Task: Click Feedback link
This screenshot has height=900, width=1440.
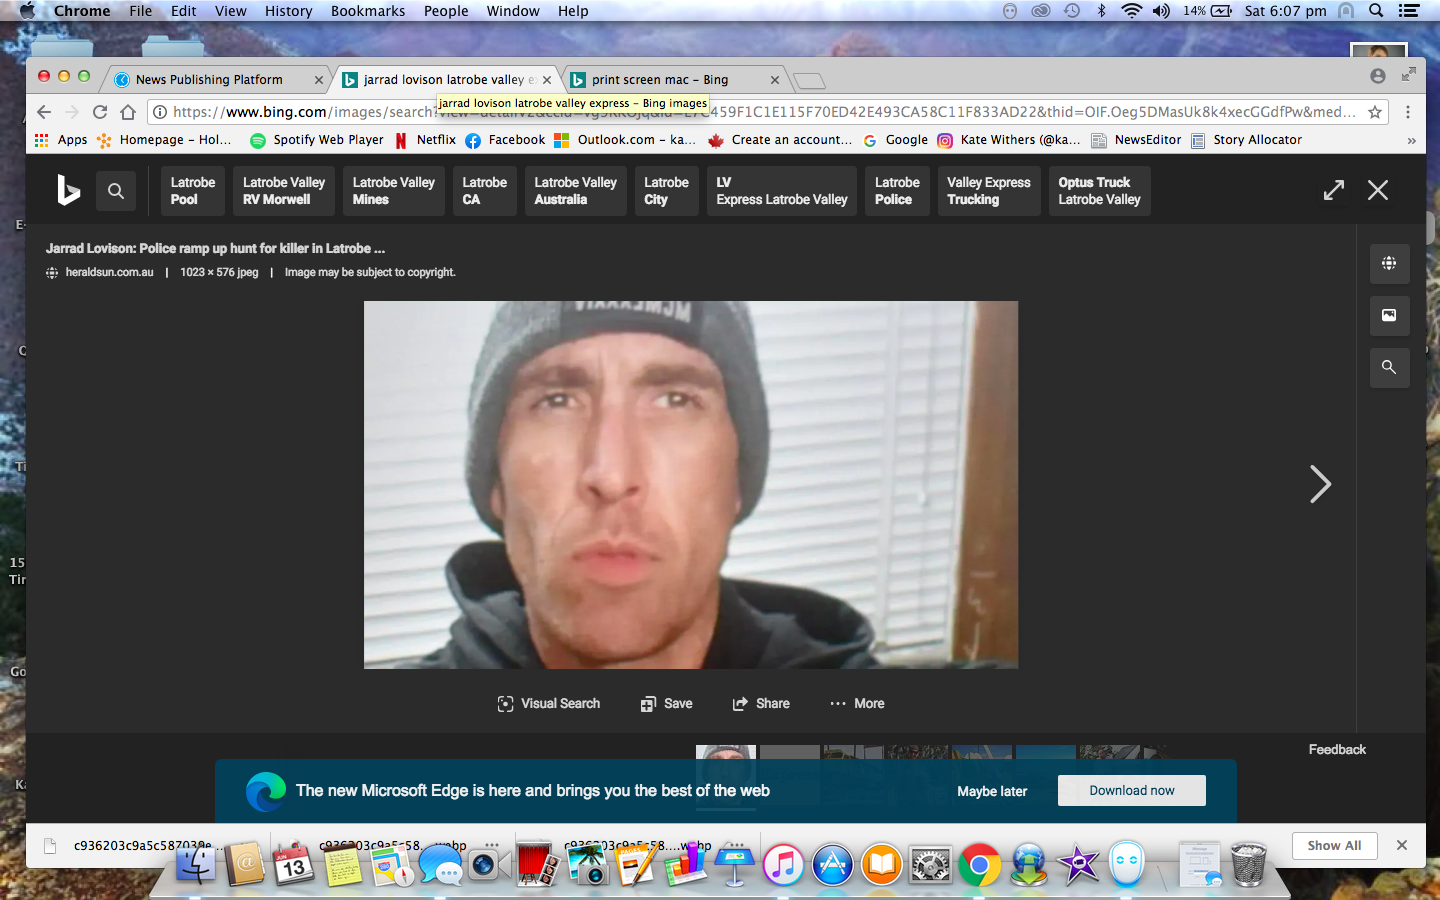Action: pos(1337,749)
